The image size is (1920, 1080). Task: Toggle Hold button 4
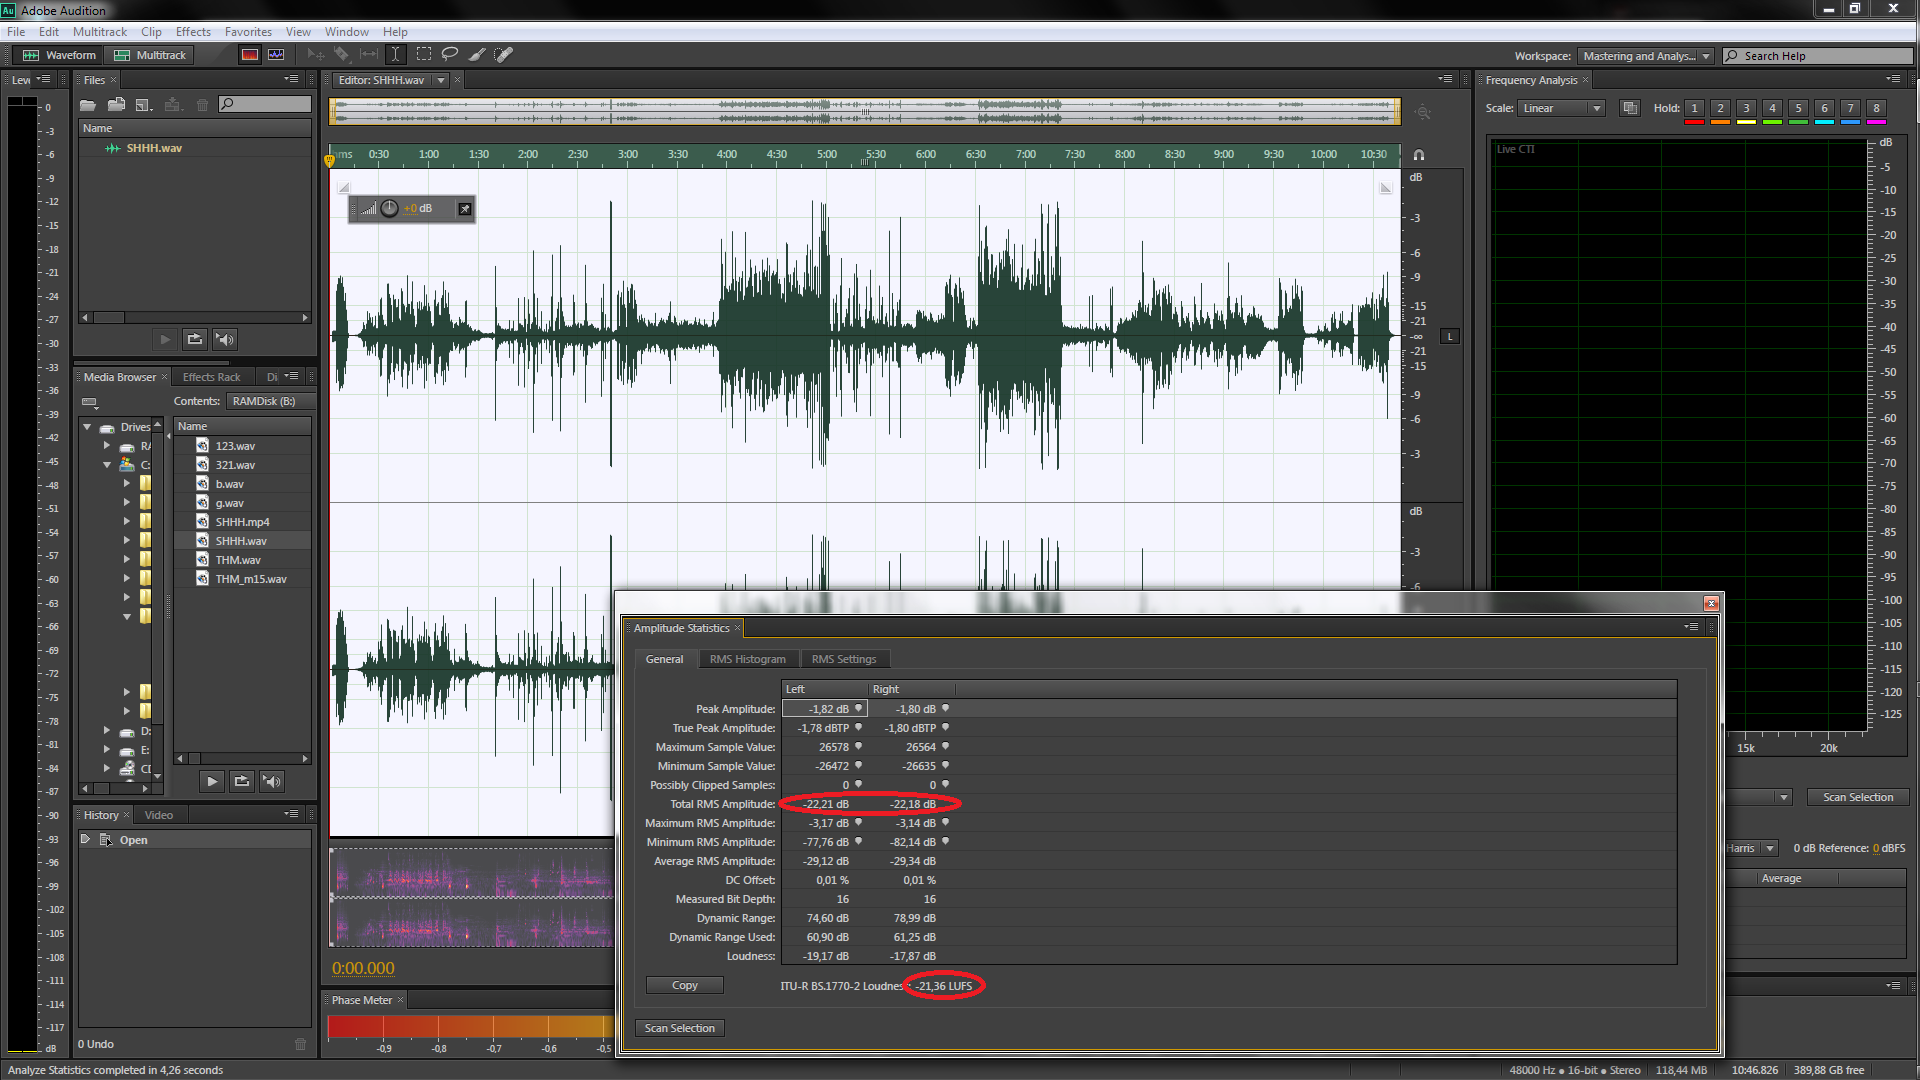1772,108
